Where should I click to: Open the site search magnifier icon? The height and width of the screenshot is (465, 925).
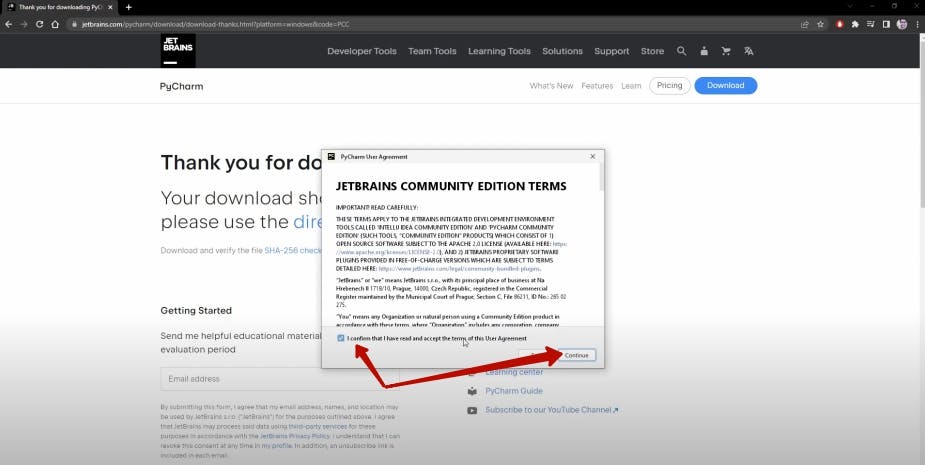(681, 51)
